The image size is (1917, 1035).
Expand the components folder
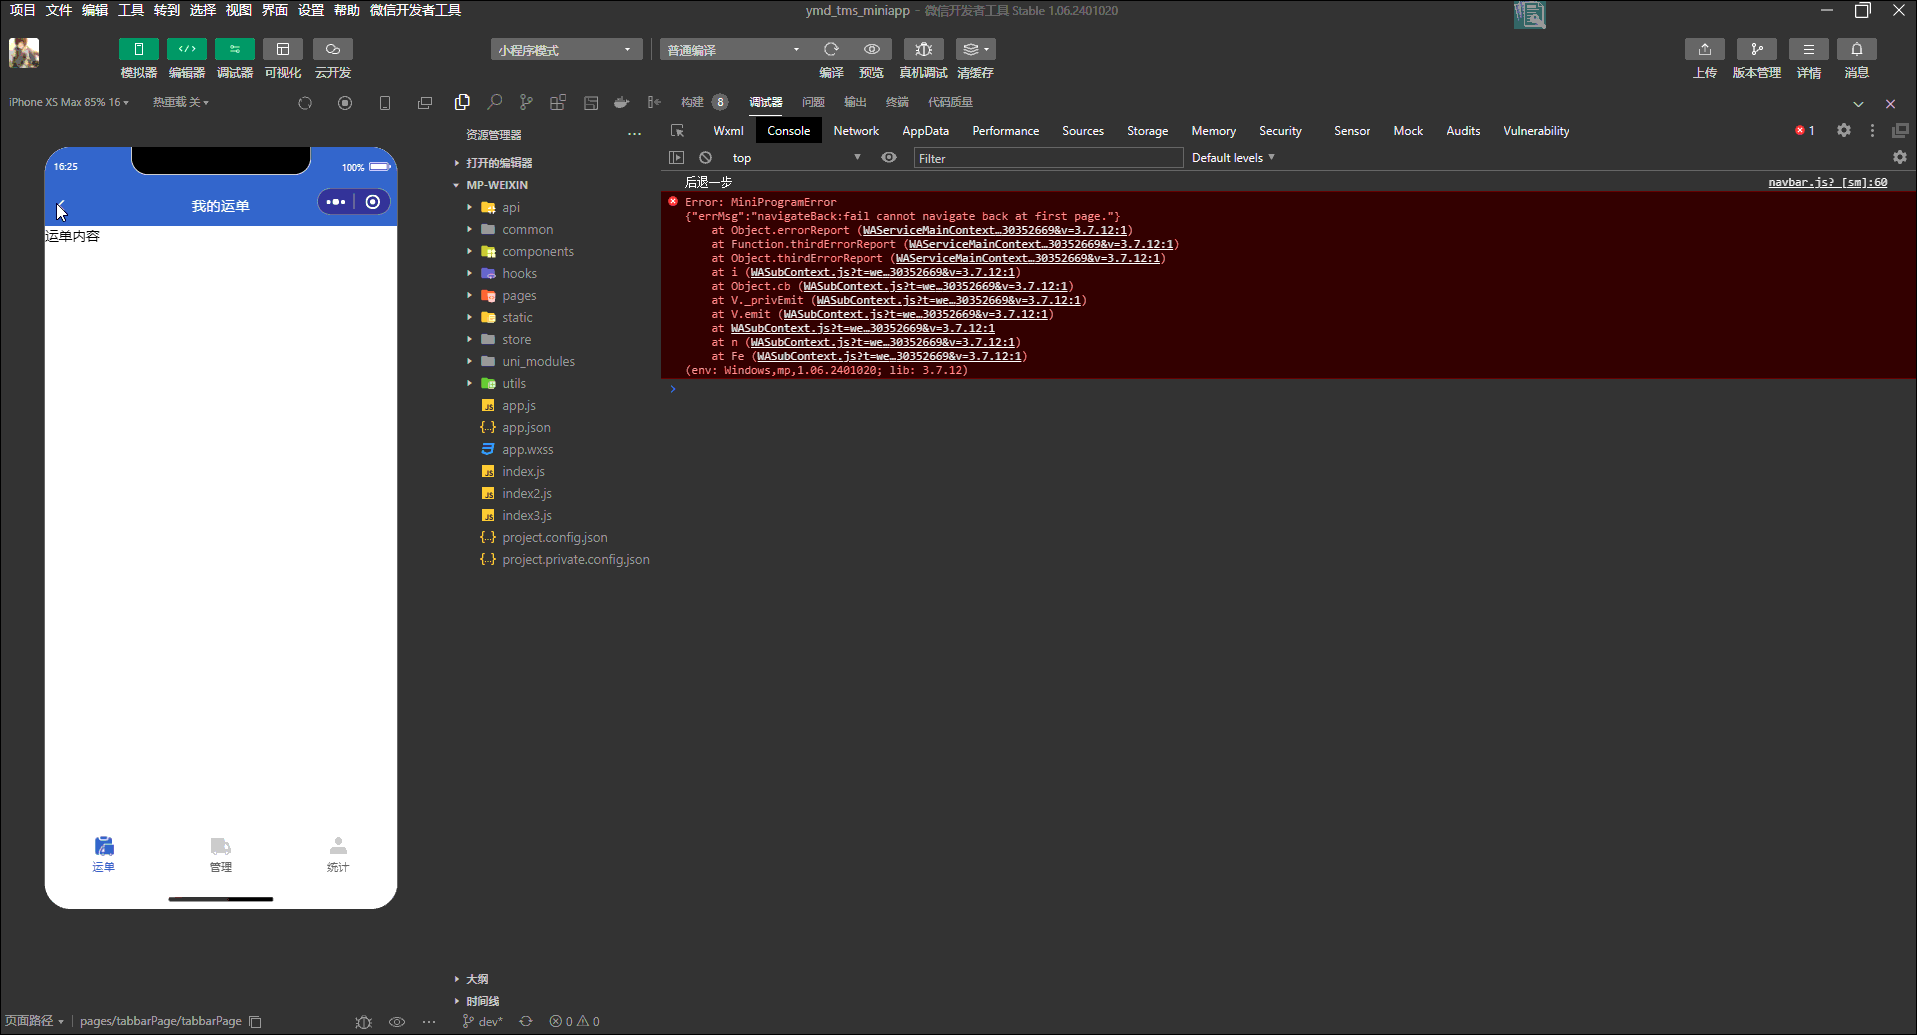pyautogui.click(x=537, y=251)
